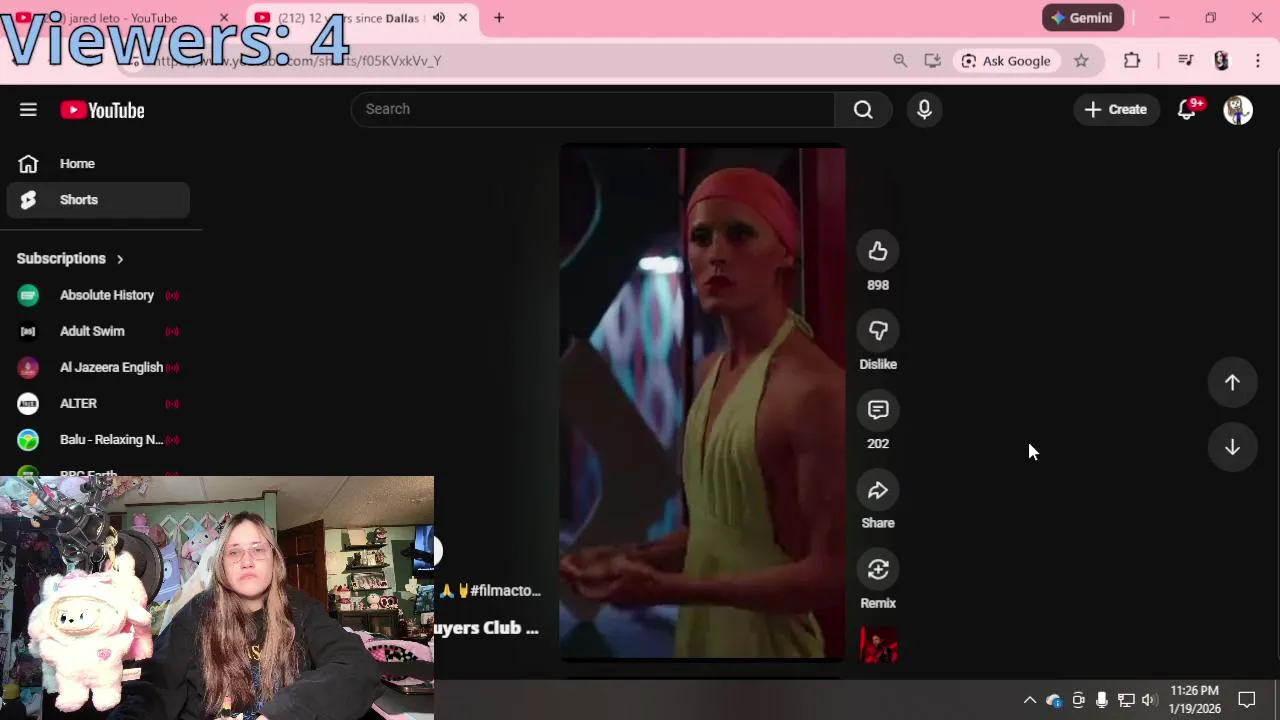Image resolution: width=1280 pixels, height=720 pixels.
Task: Click the Ask Google lens button
Action: pyautogui.click(x=1006, y=61)
